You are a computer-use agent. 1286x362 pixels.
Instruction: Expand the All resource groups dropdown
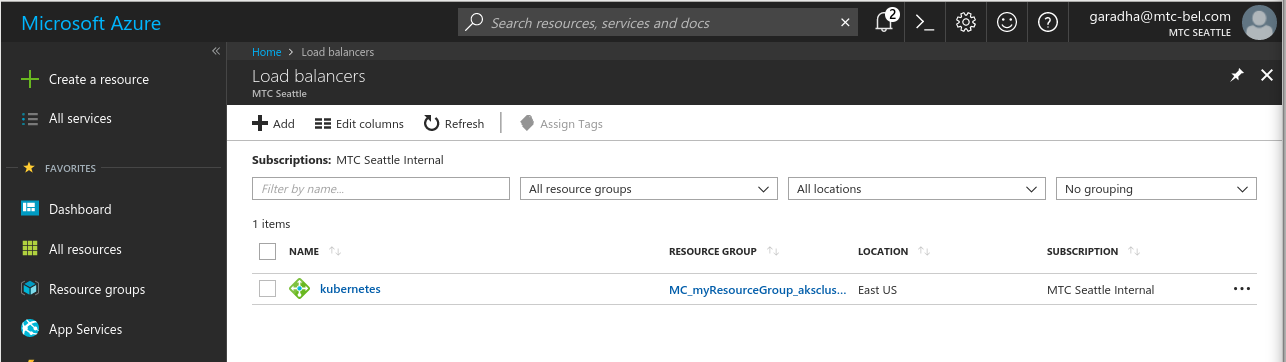pos(649,189)
